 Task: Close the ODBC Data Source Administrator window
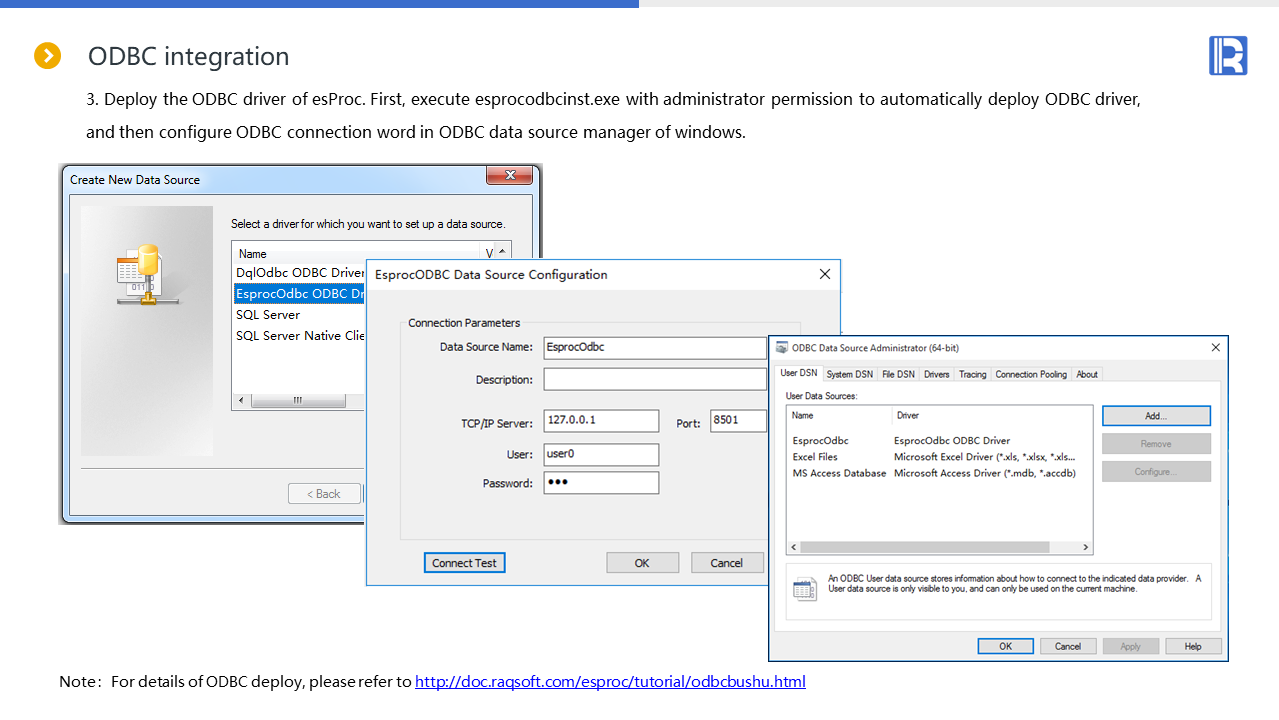[1216, 348]
